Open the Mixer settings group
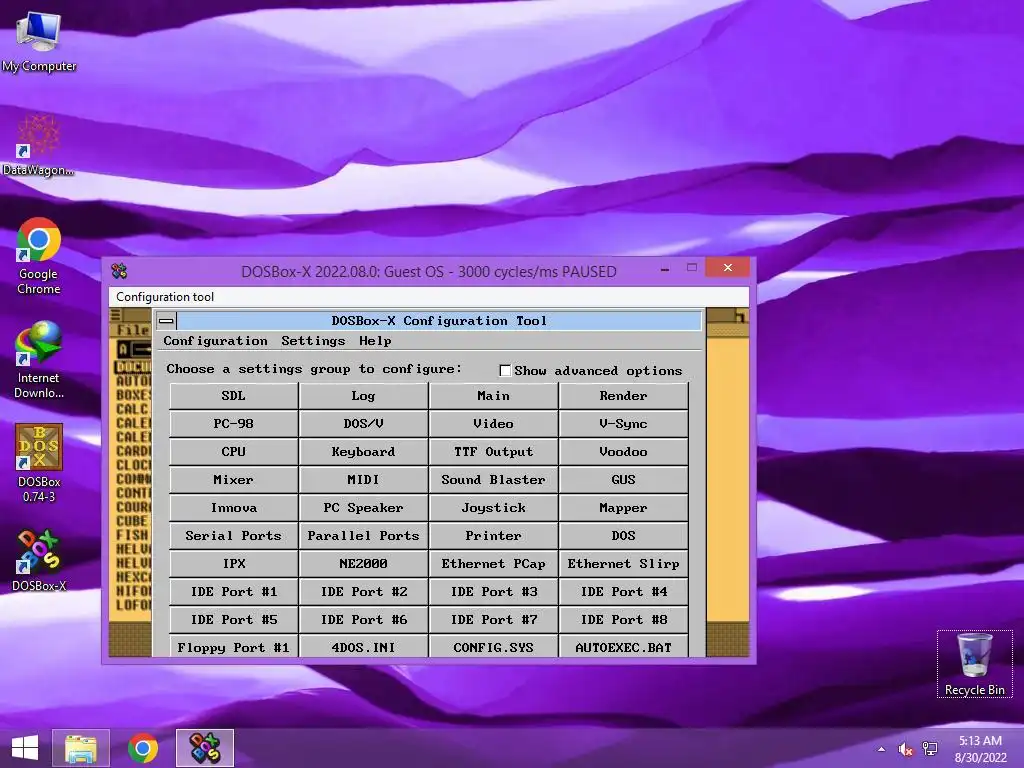The width and height of the screenshot is (1024, 768). [233, 480]
